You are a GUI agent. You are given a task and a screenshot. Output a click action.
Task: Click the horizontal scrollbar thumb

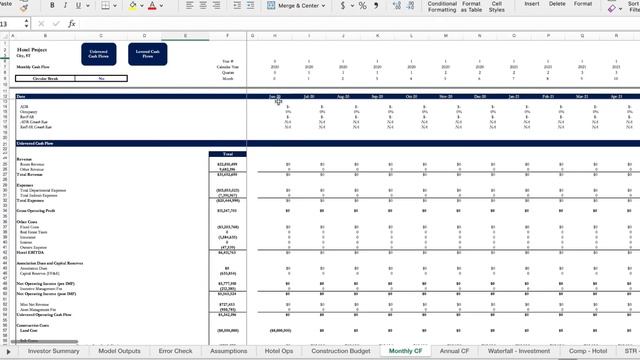point(44,342)
